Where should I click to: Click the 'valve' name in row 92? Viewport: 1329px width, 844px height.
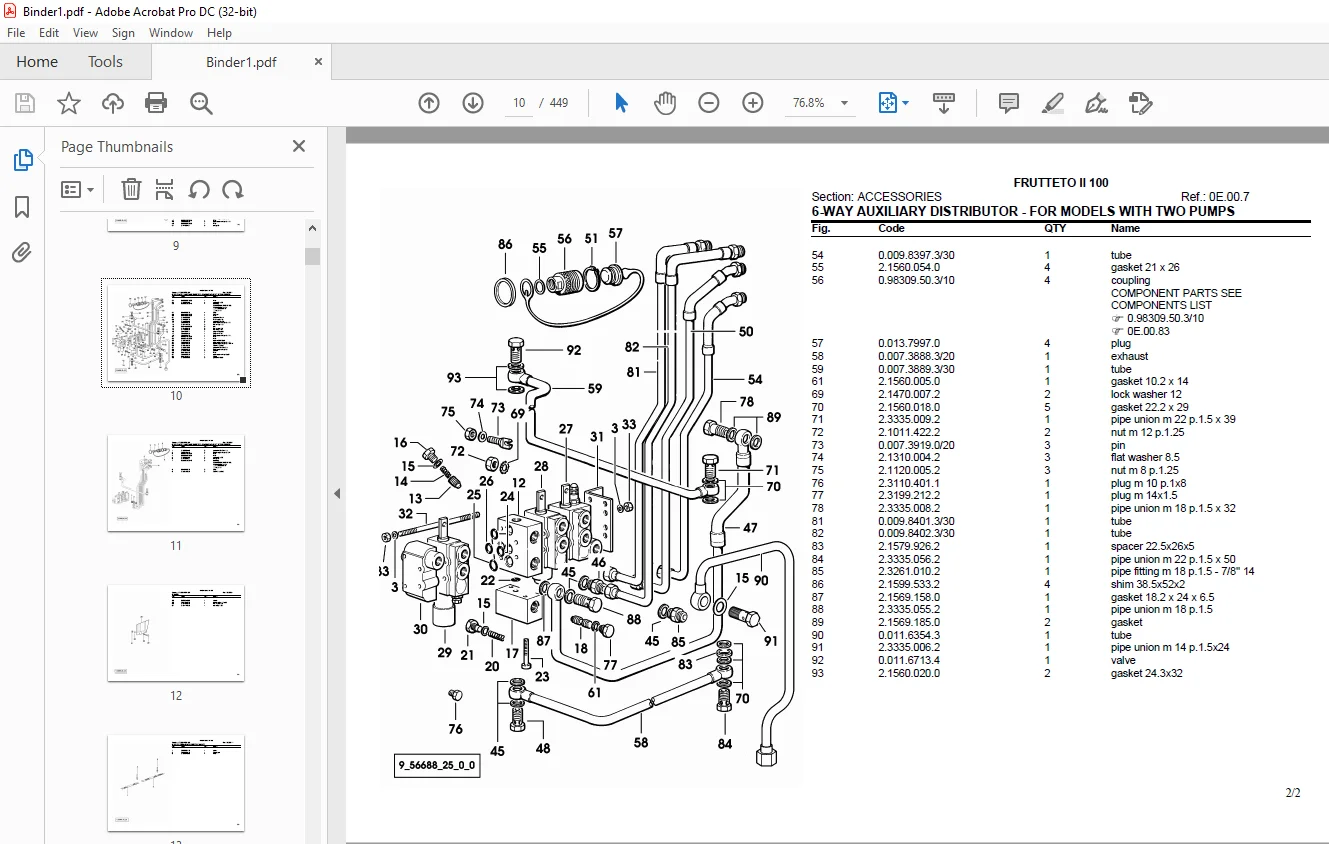click(1123, 661)
